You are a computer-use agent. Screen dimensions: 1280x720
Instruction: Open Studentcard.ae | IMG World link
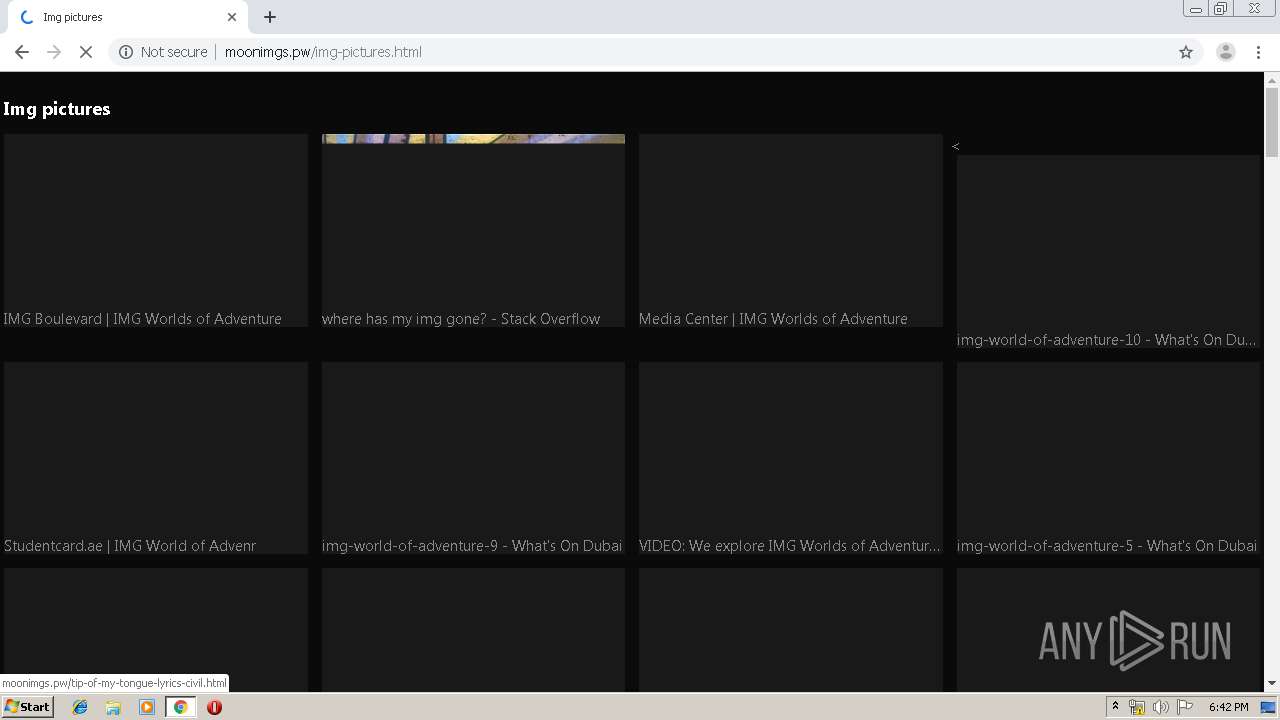130,546
